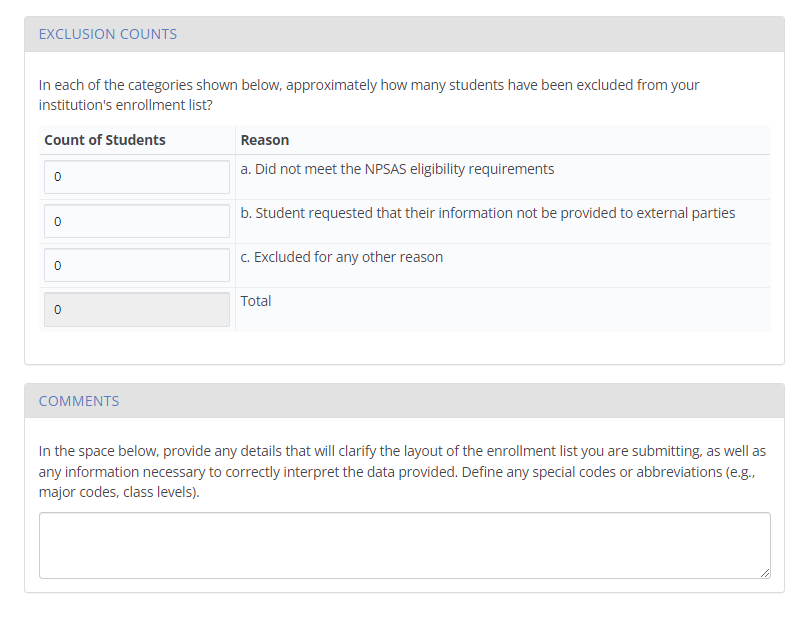Click the 'Excluded for any other reason' label
Screen dimensions: 811x629
pos(341,257)
